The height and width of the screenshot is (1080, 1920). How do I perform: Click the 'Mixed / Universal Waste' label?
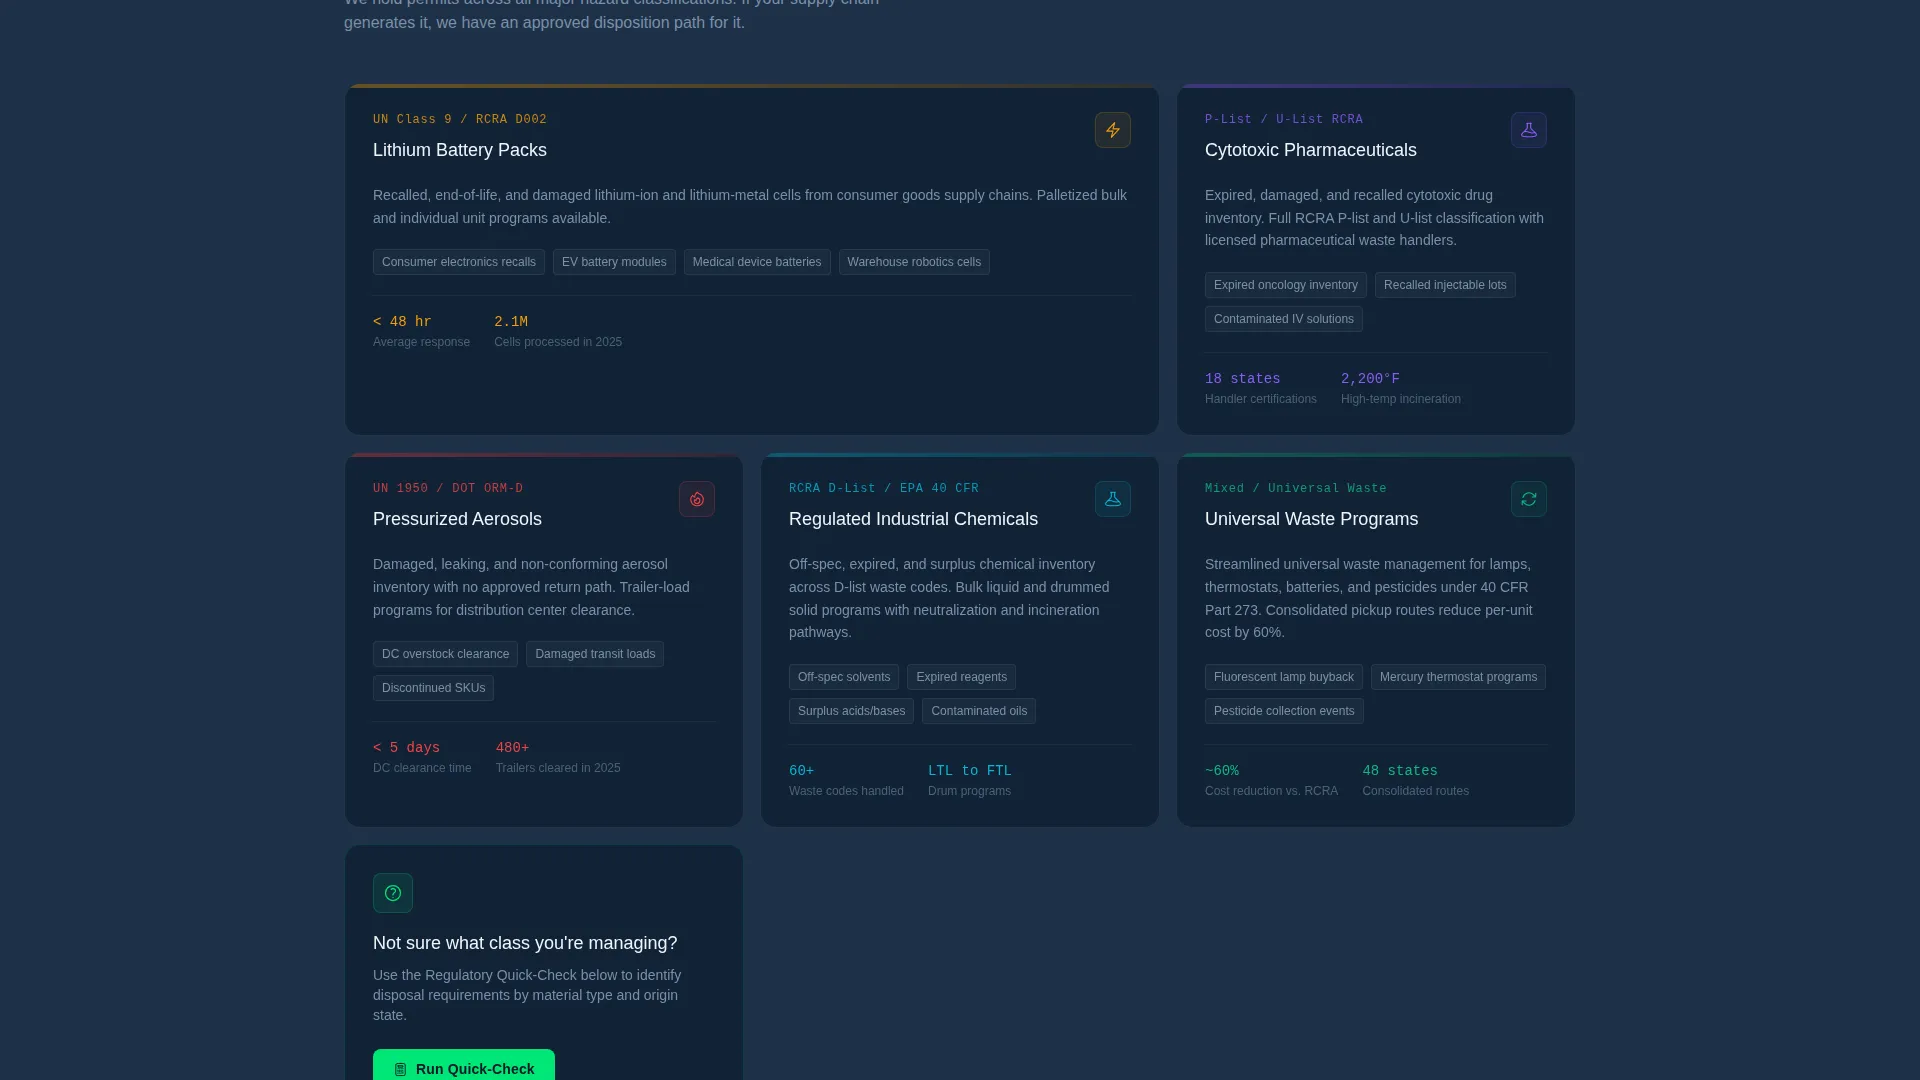[x=1296, y=488]
